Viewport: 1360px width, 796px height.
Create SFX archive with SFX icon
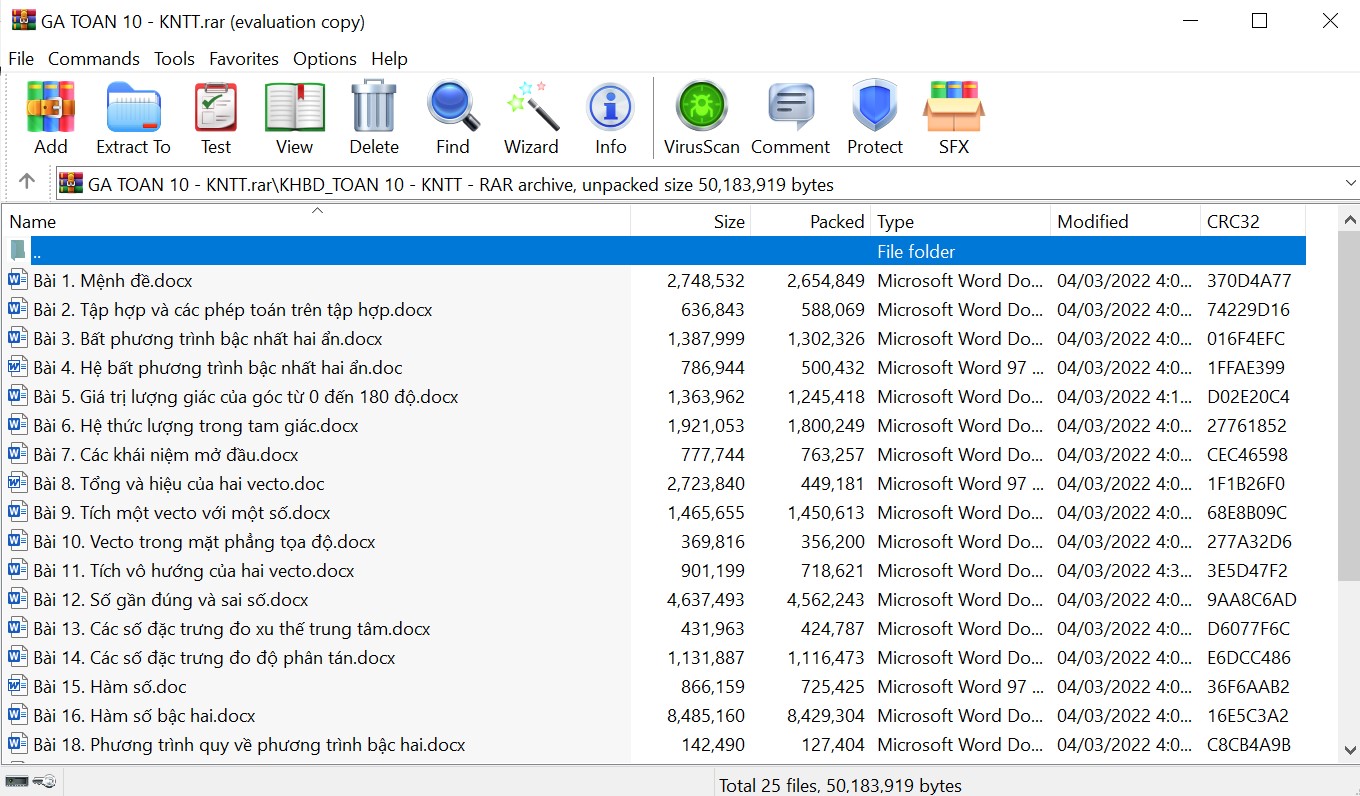point(954,118)
